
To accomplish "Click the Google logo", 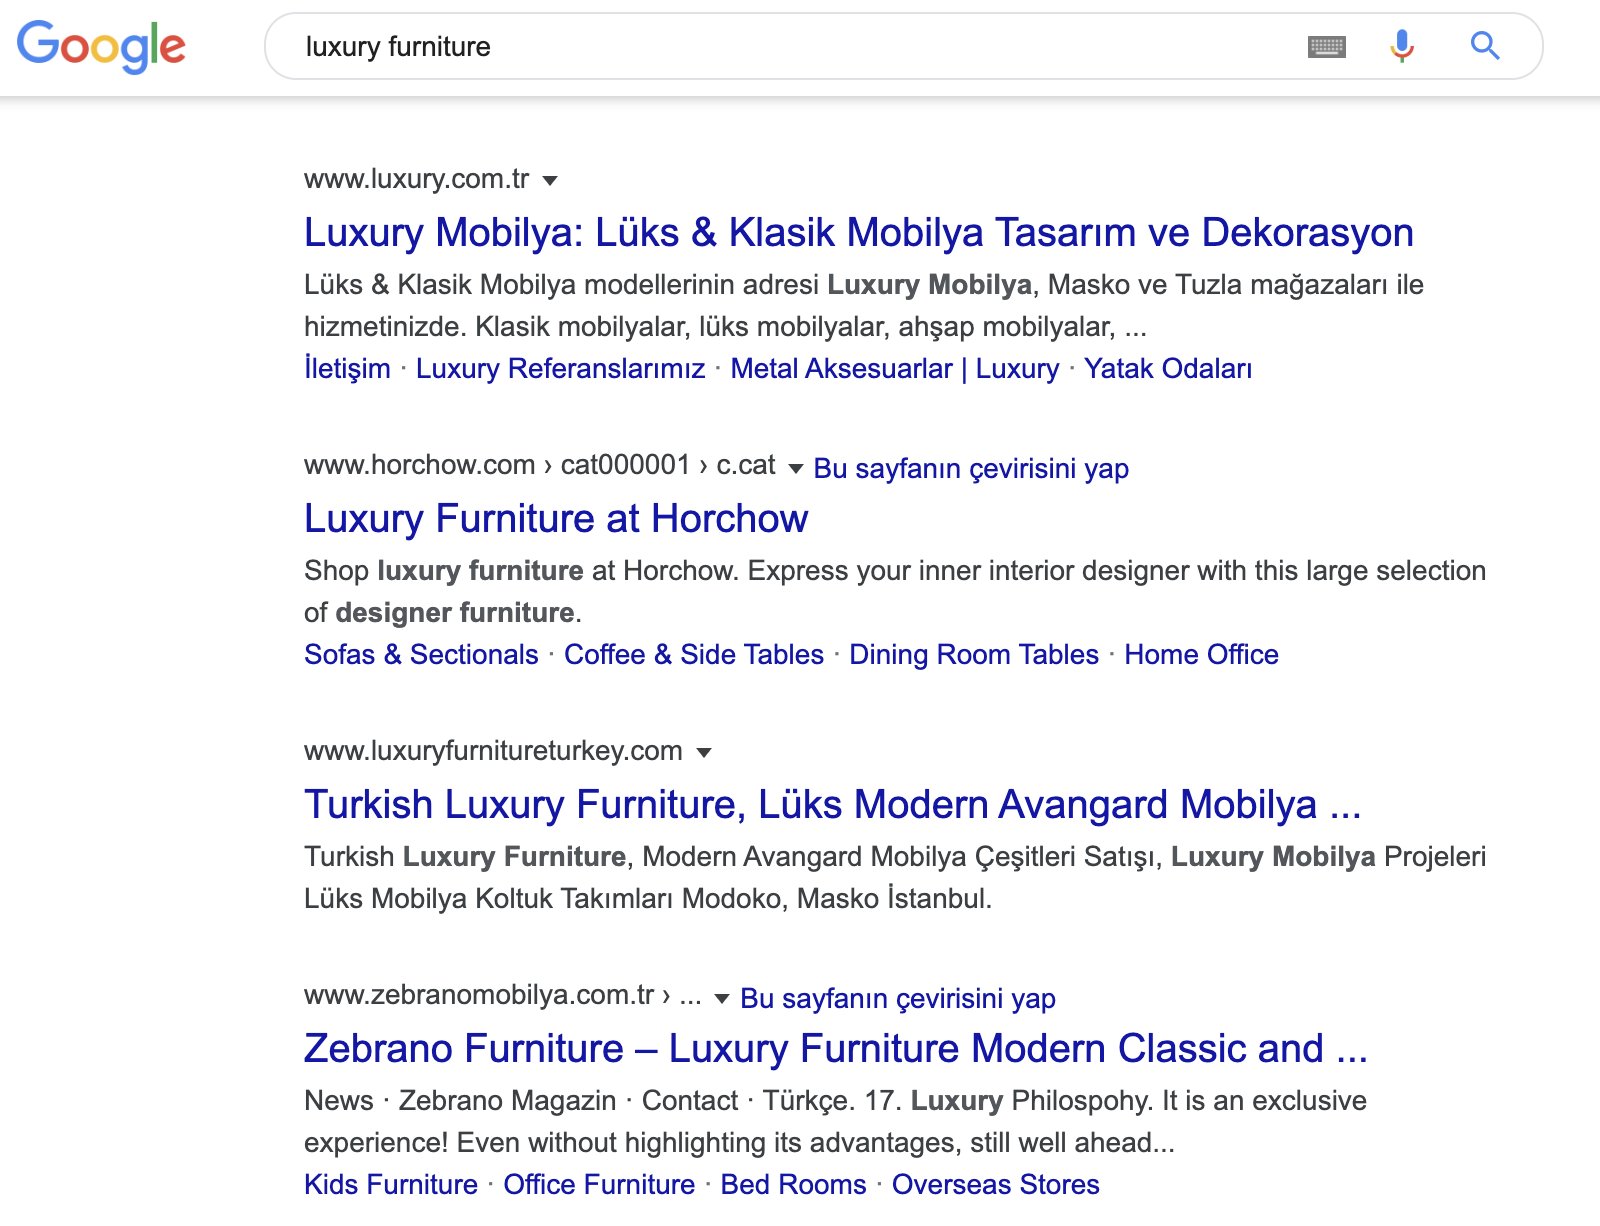I will [102, 46].
